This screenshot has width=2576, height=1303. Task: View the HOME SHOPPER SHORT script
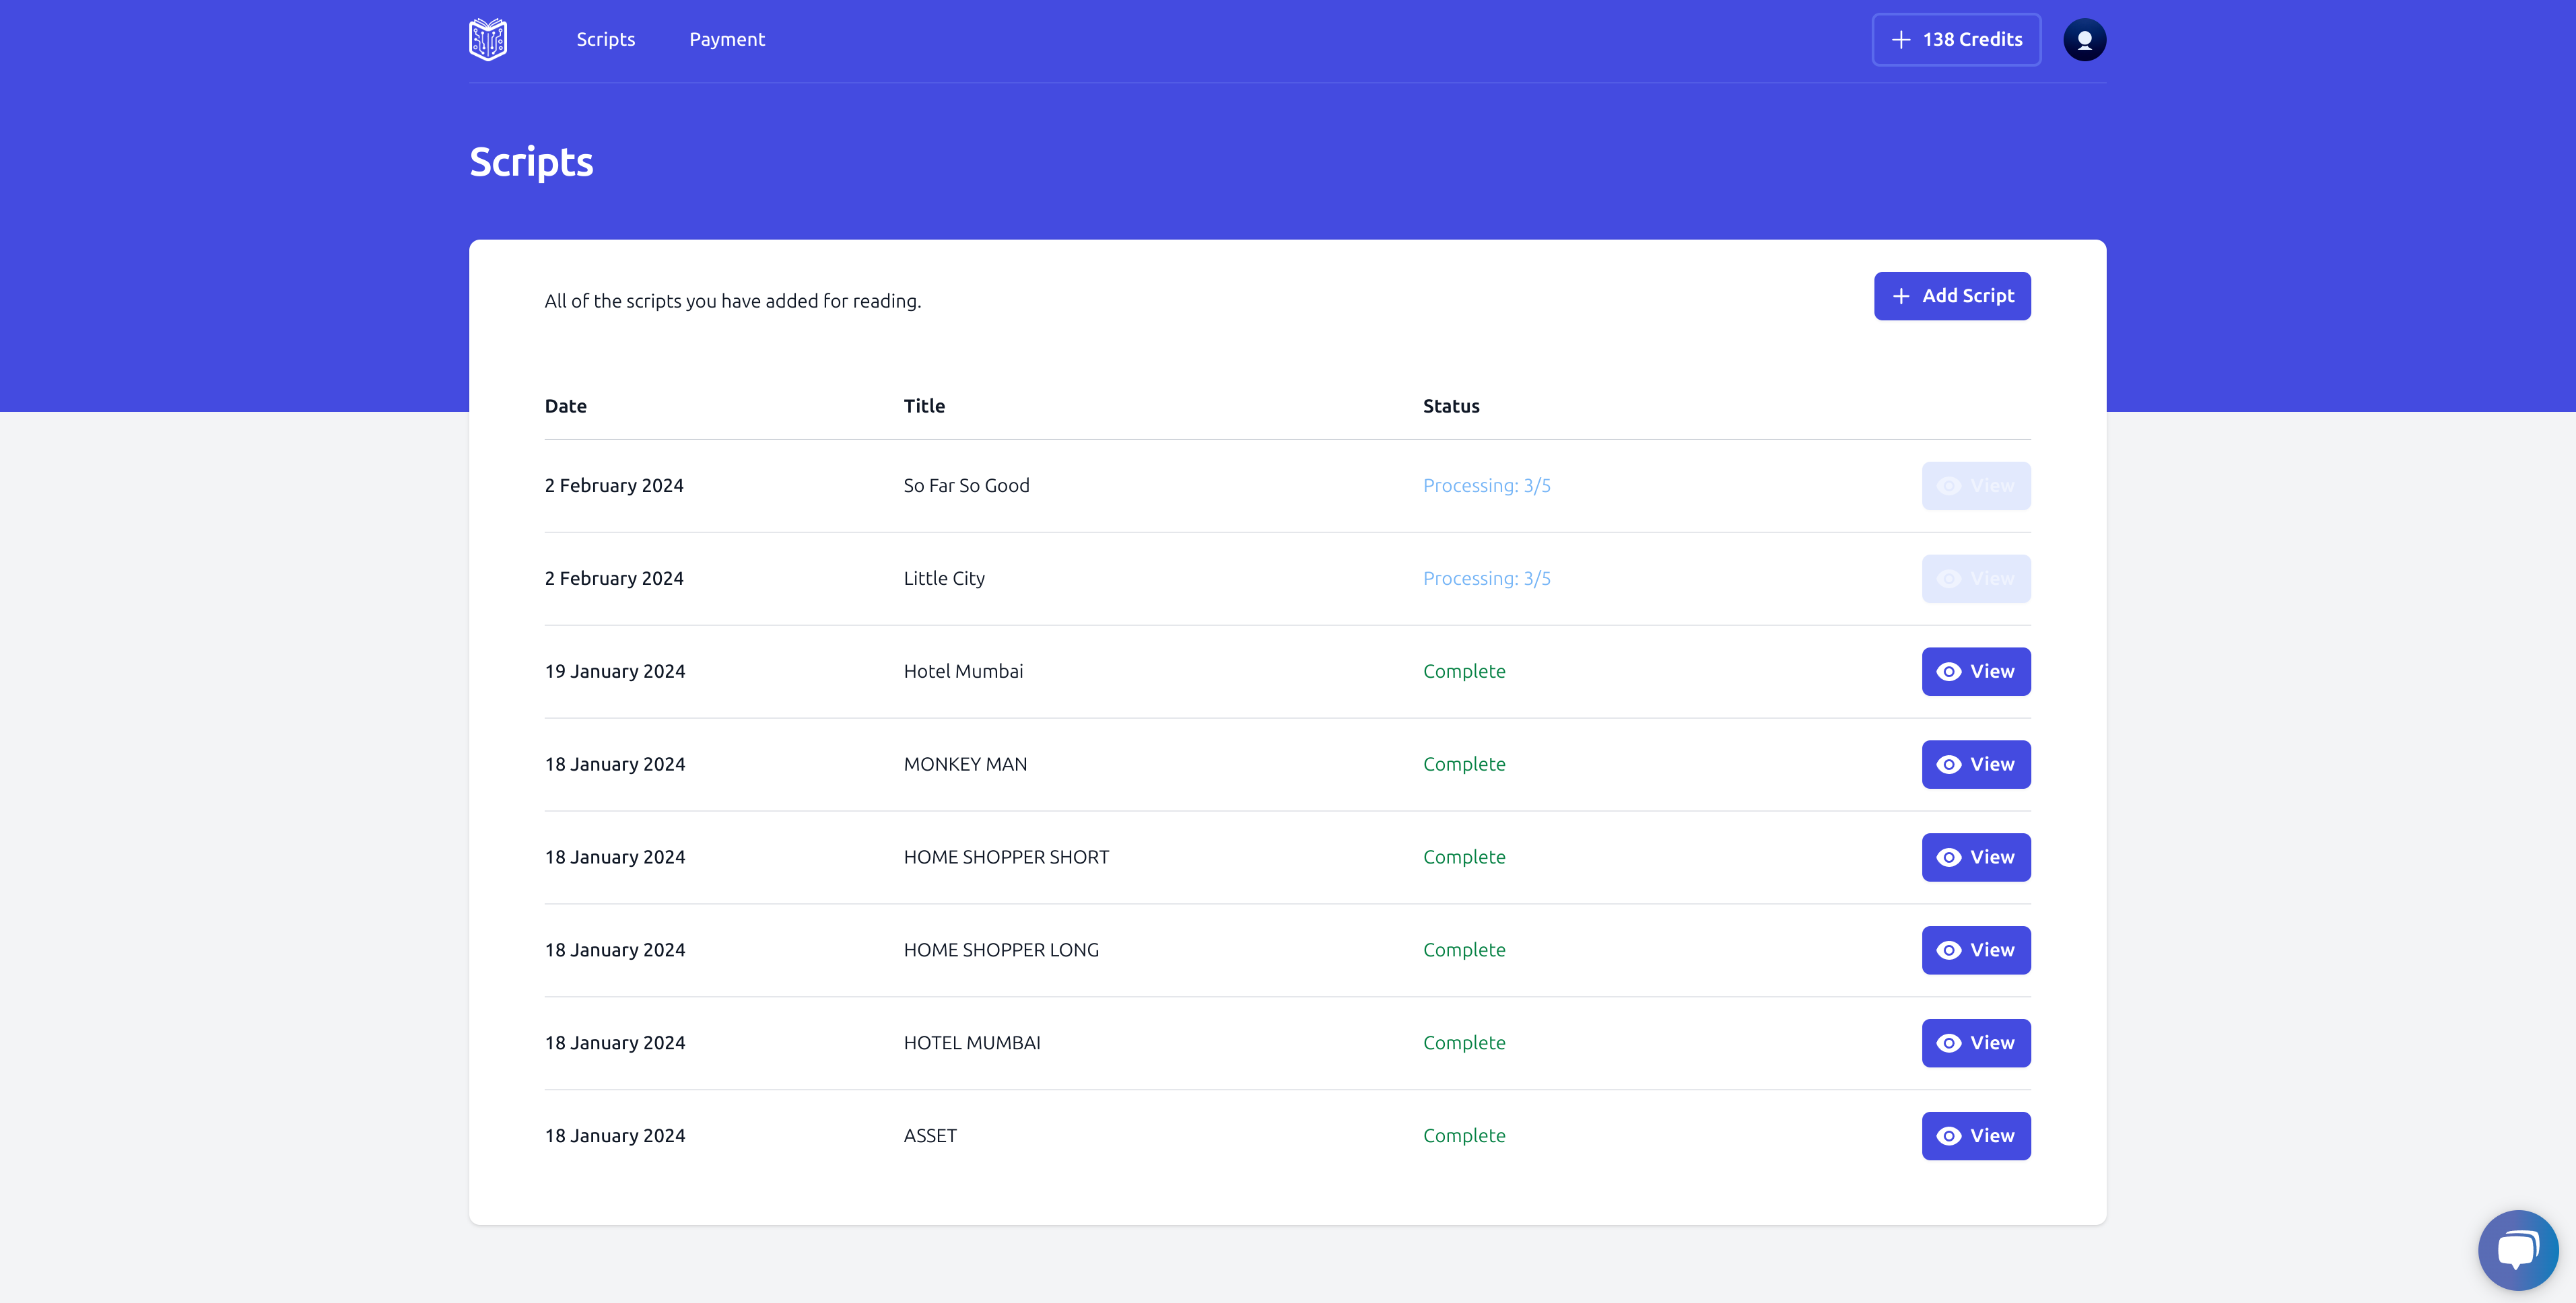click(1975, 858)
